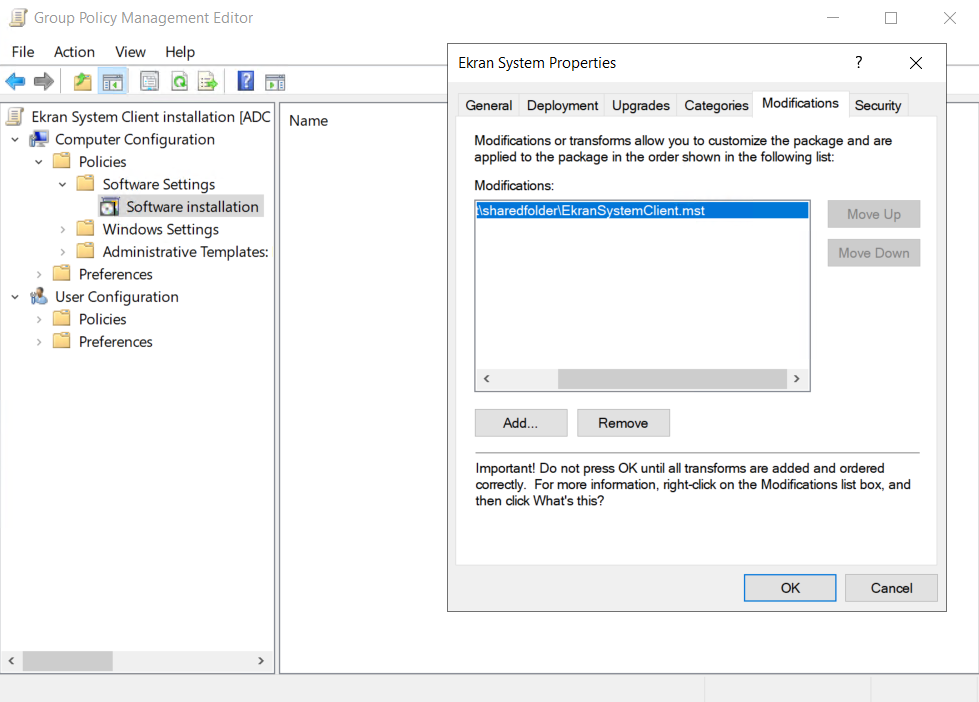The width and height of the screenshot is (979, 702).
Task: Toggle Show/Hide Action Pane toolbar icon
Action: [x=275, y=82]
